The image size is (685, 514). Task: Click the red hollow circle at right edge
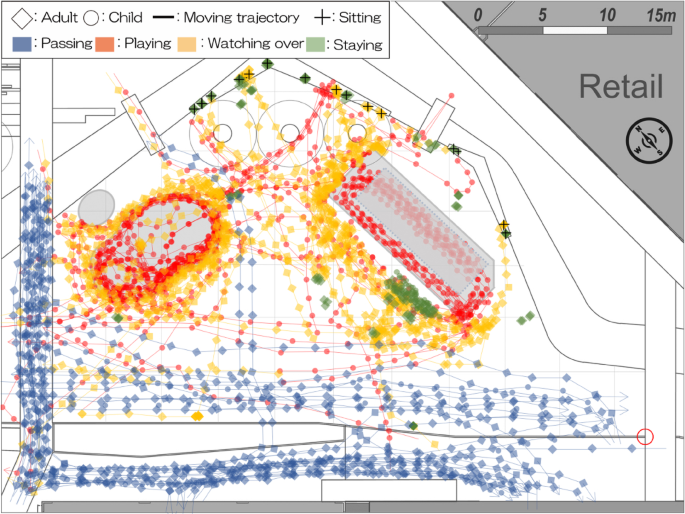click(x=645, y=436)
